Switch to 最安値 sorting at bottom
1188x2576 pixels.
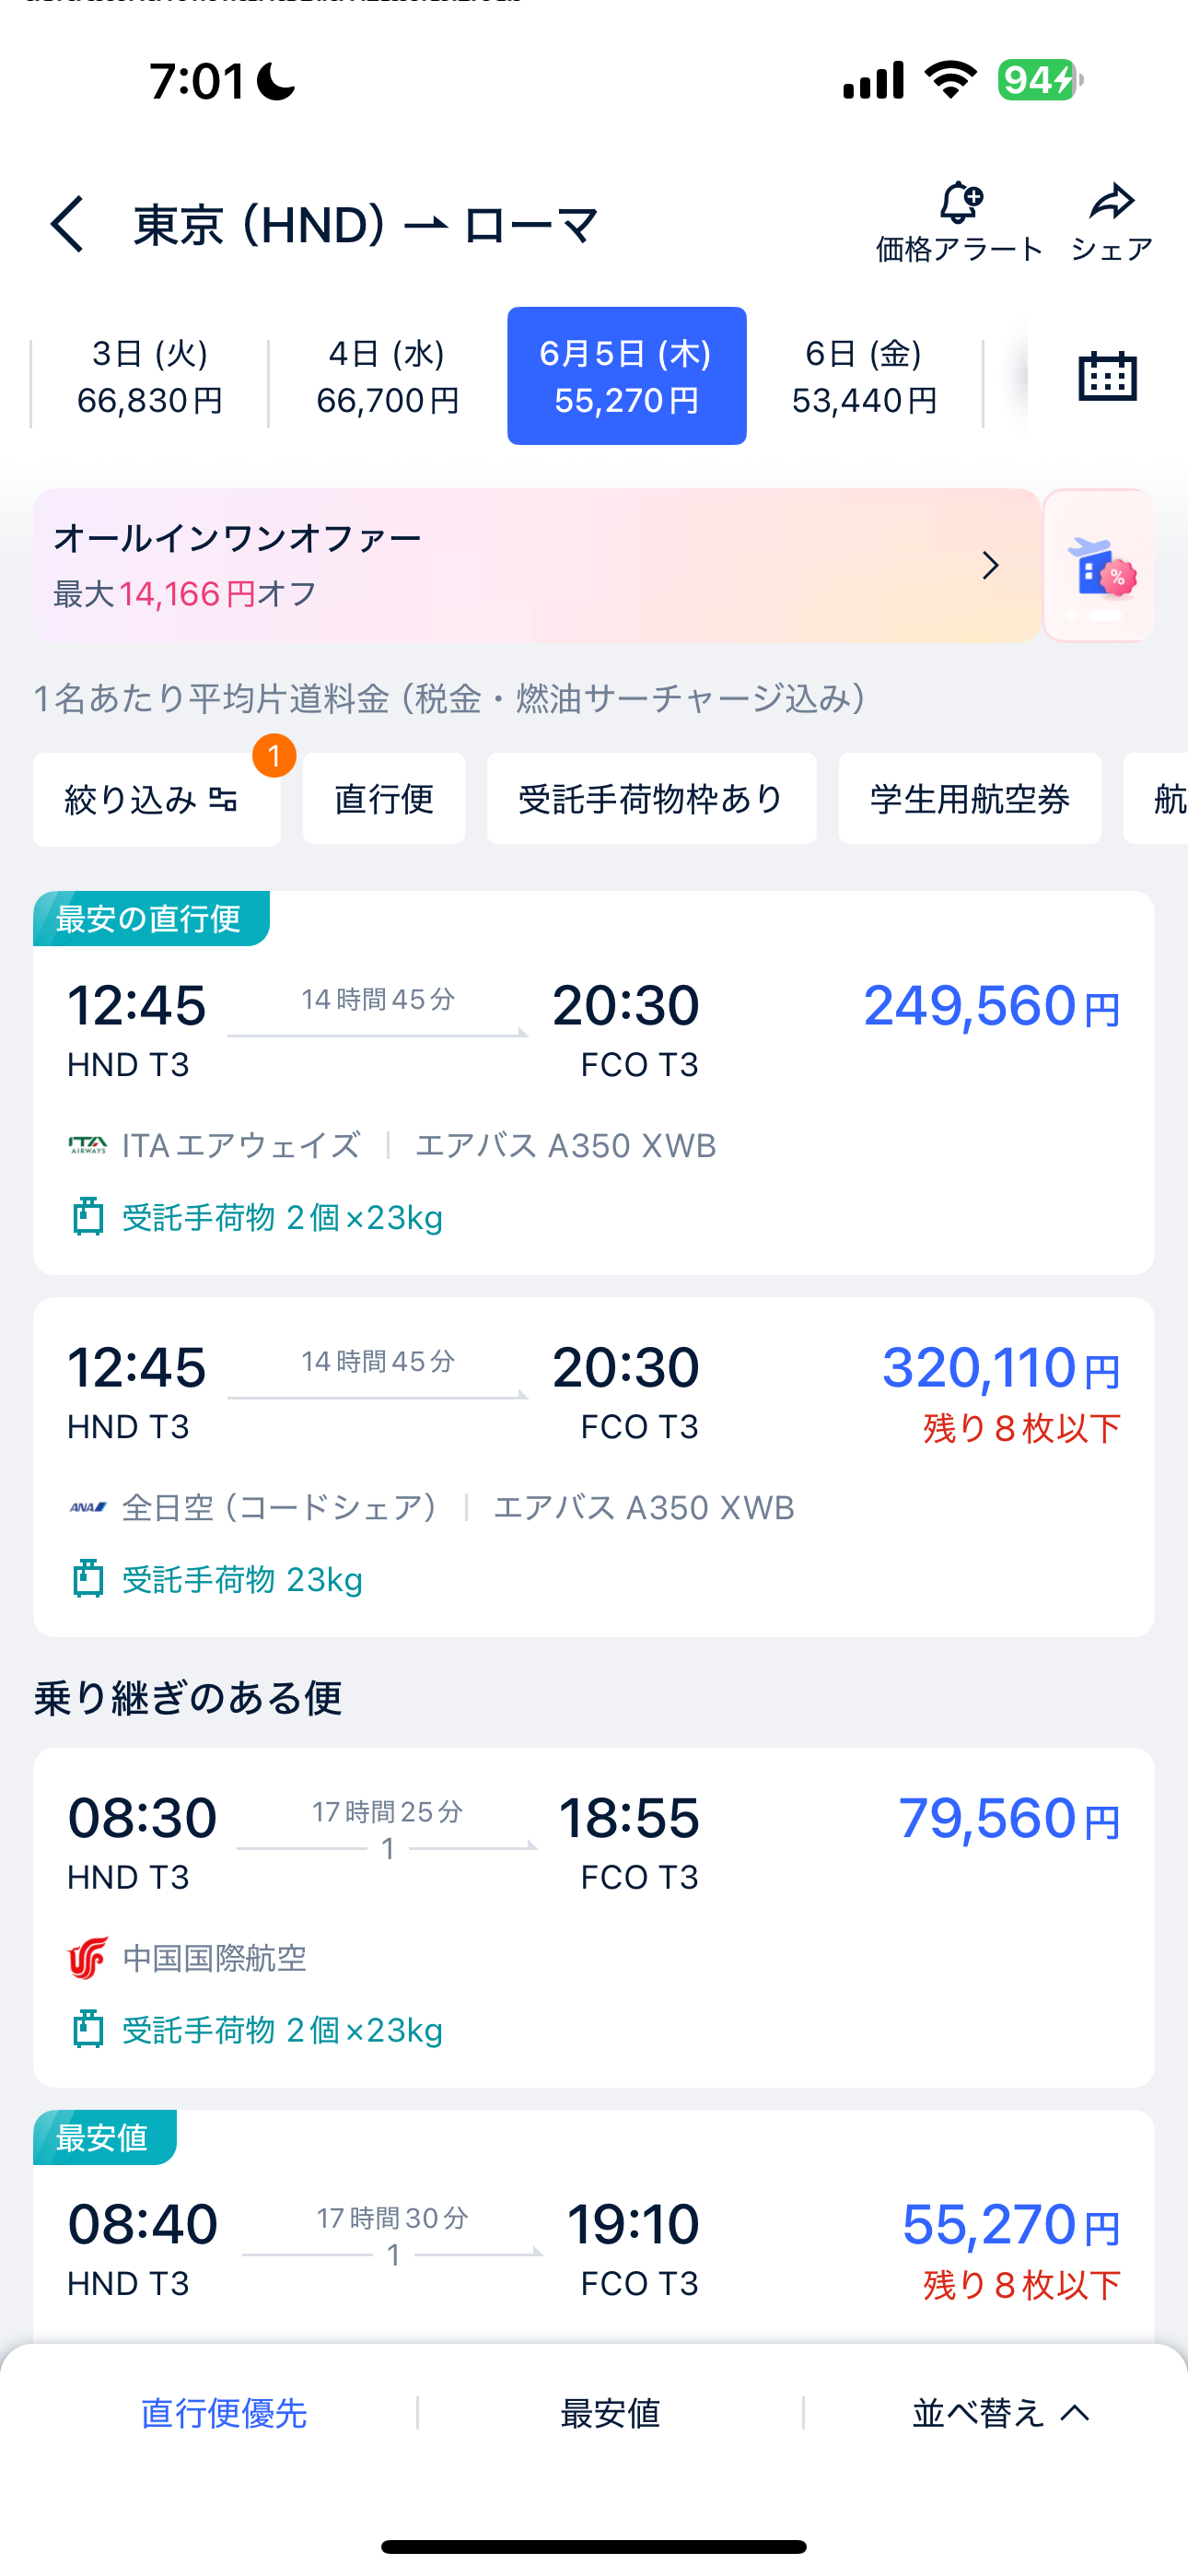pos(610,2413)
